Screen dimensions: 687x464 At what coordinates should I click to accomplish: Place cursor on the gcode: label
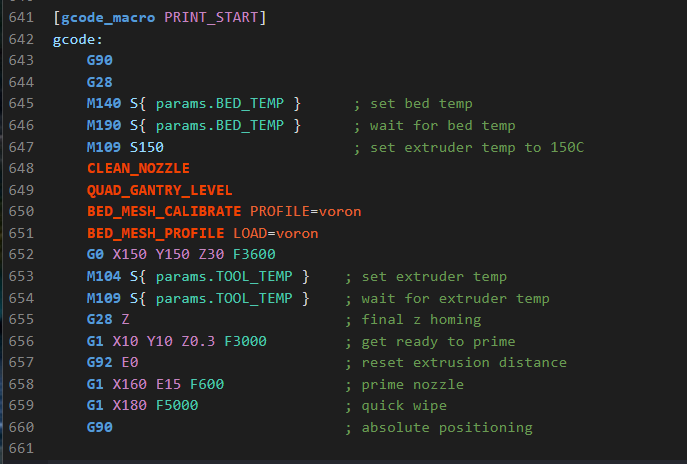[x=78, y=40]
